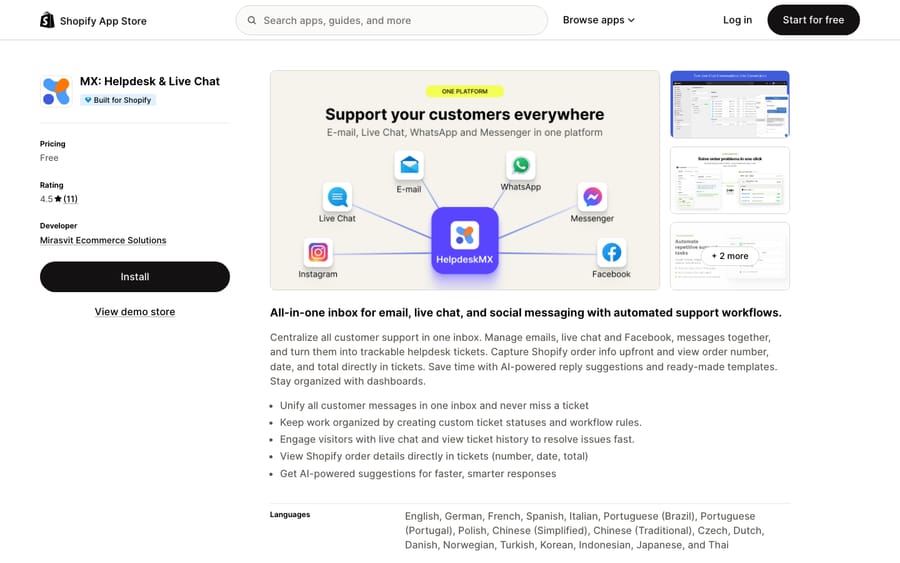Click the Install button
Screen dimensions: 900x563
click(x=135, y=277)
